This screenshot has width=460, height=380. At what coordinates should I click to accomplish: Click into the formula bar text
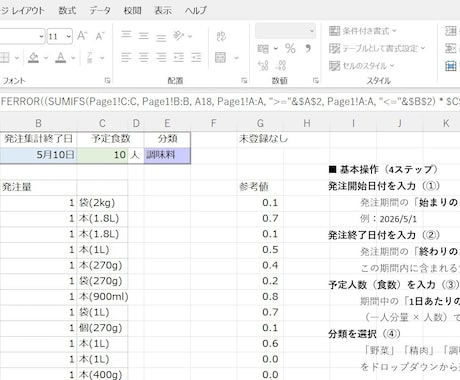(230, 101)
